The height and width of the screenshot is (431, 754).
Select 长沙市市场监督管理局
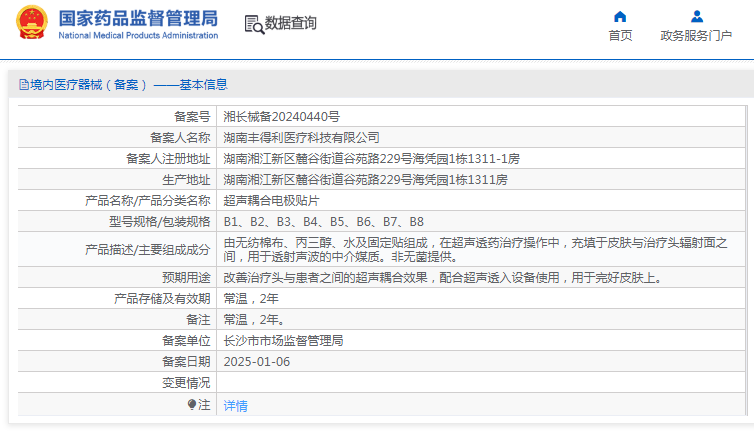click(x=283, y=341)
